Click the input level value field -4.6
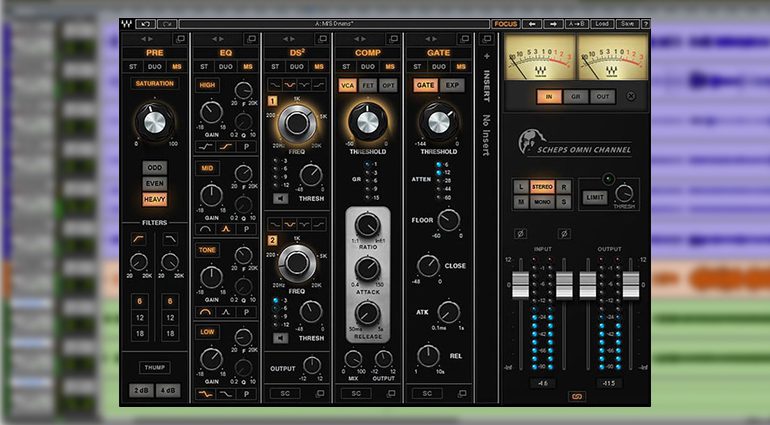The height and width of the screenshot is (425, 770). click(x=543, y=383)
